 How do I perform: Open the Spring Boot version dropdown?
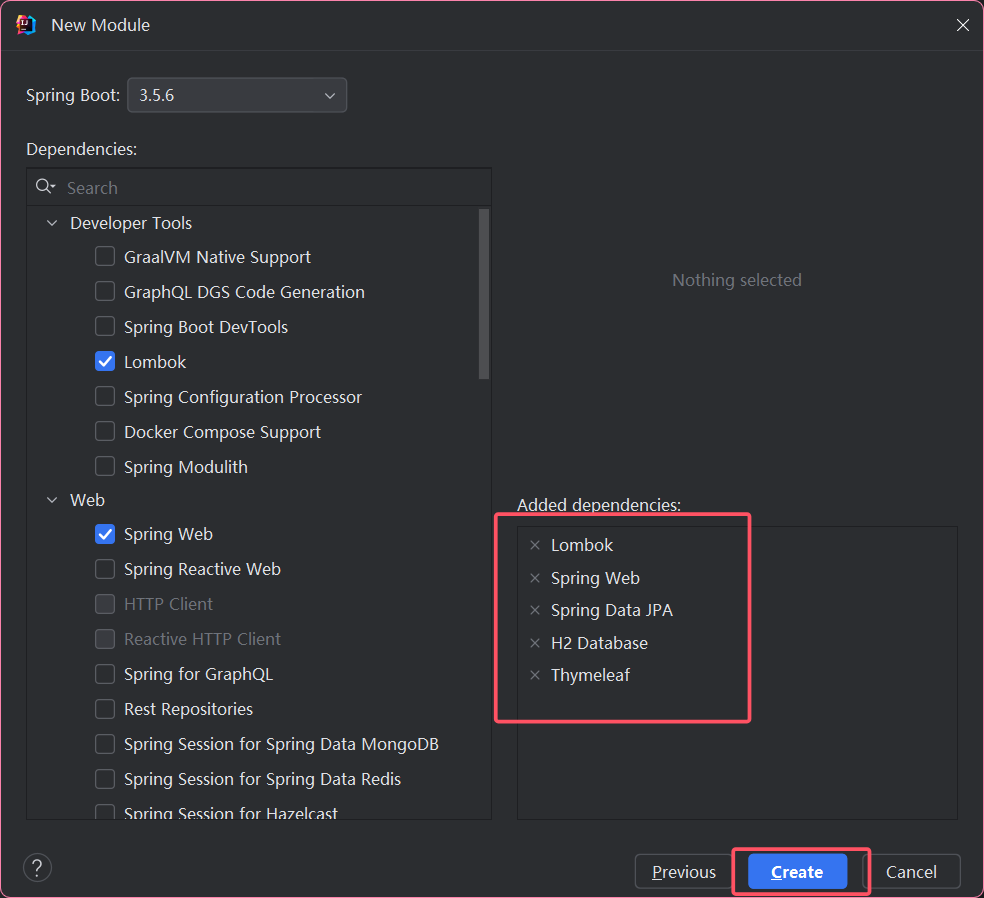[x=237, y=95]
